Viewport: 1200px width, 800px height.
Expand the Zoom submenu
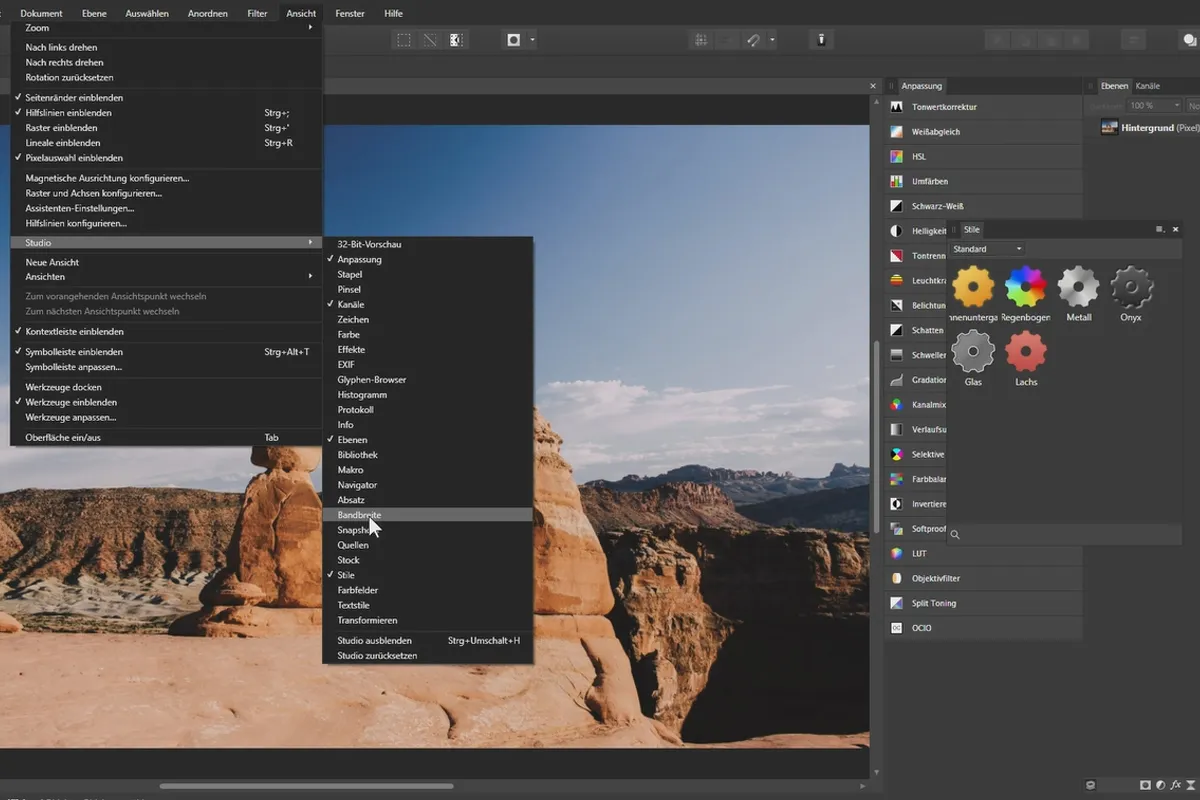pyautogui.click(x=166, y=28)
